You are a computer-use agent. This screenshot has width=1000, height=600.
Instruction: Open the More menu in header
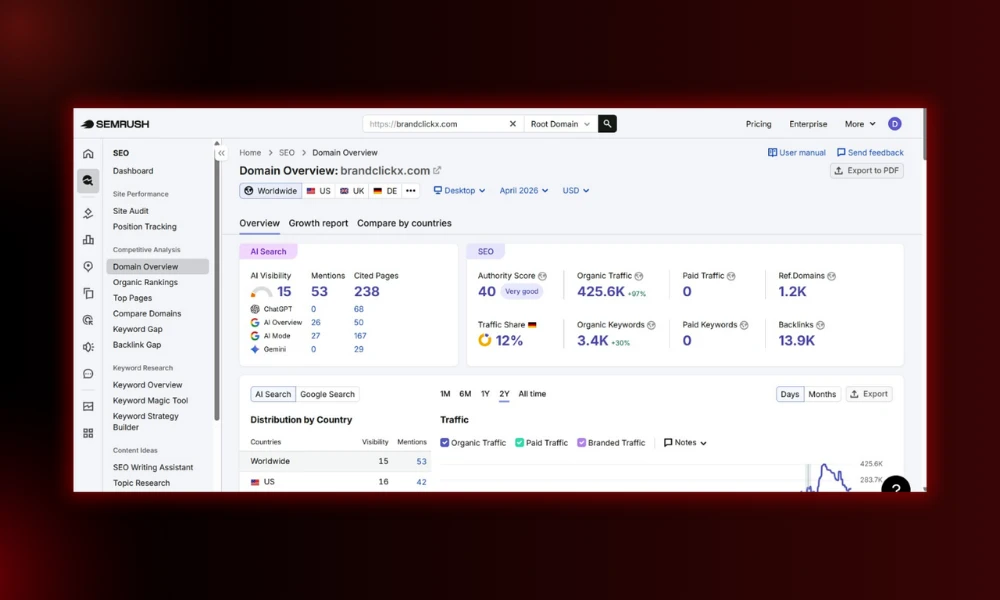pos(860,124)
